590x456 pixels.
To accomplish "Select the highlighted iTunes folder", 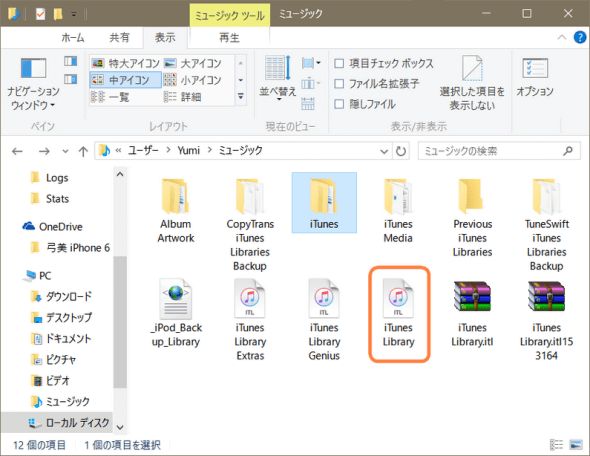I will point(324,203).
